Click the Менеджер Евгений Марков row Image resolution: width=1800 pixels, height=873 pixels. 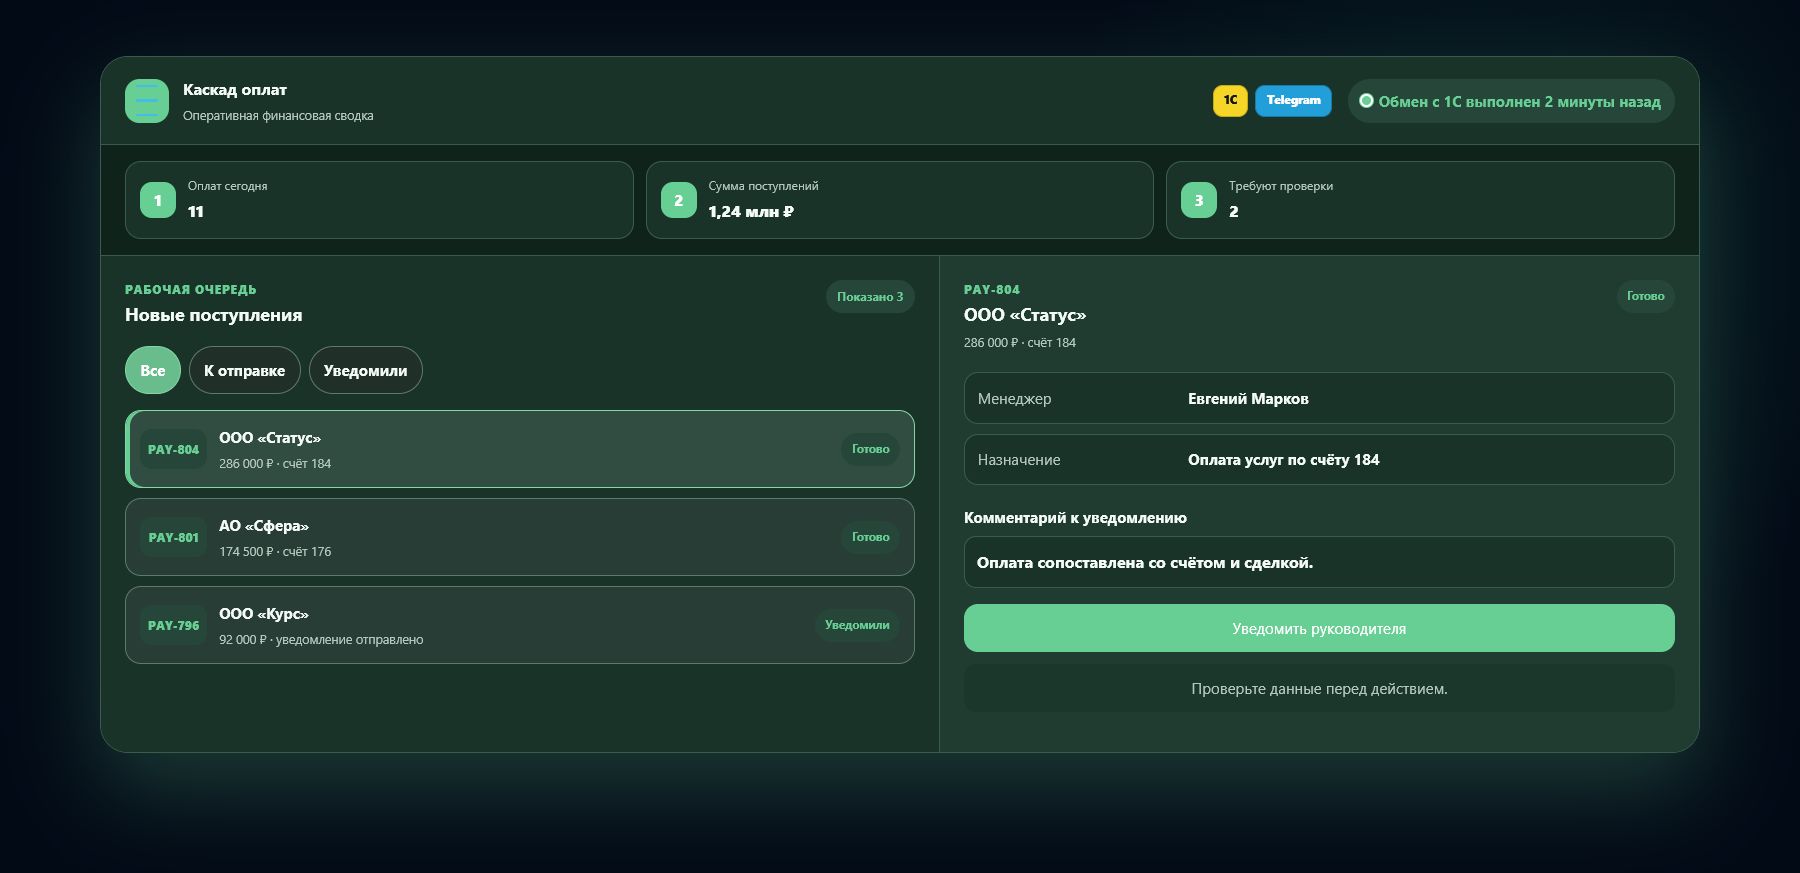pyautogui.click(x=1319, y=398)
